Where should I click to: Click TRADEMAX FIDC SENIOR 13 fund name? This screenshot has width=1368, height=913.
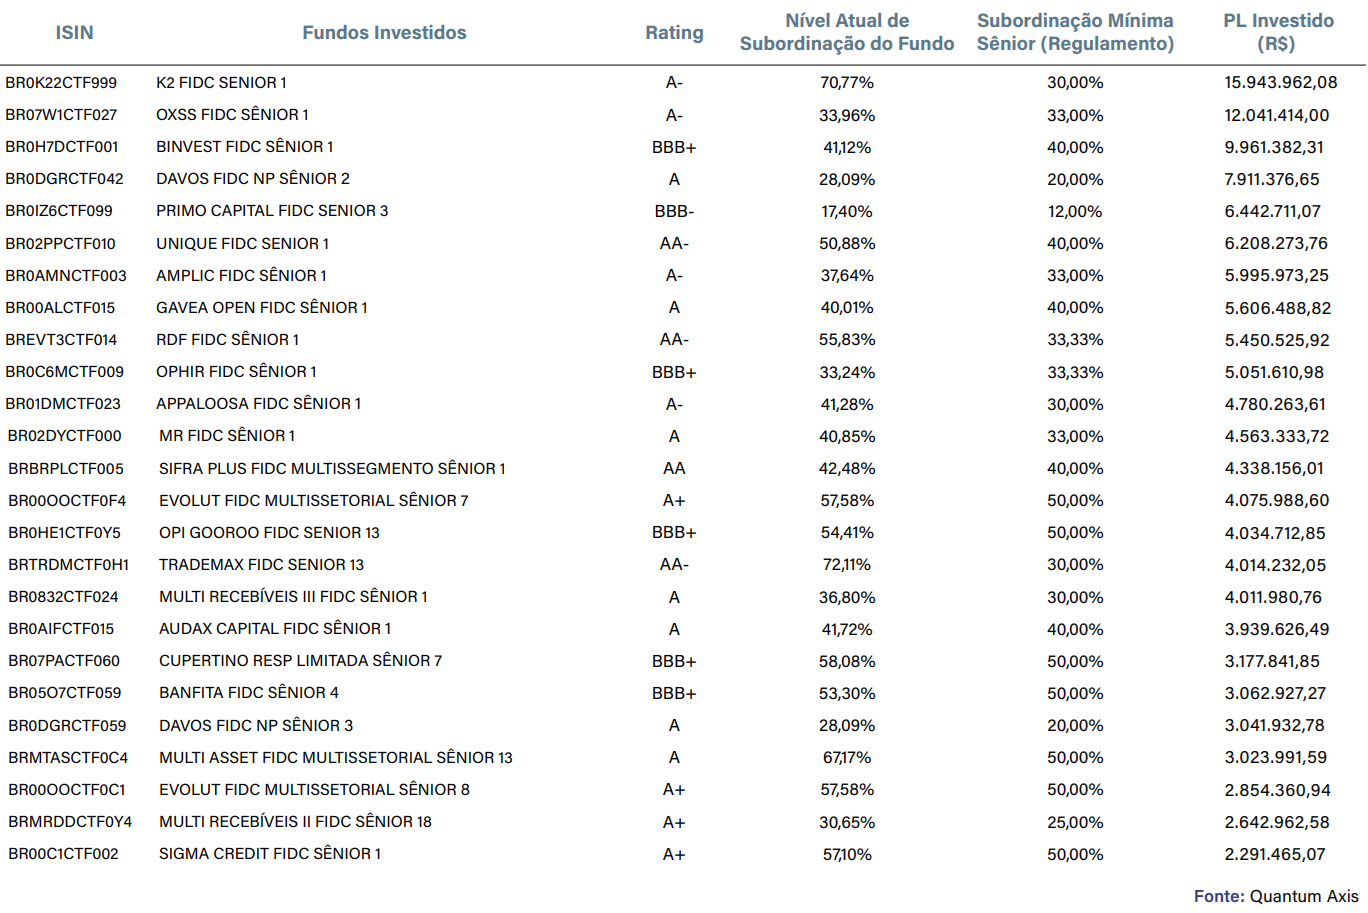261,565
